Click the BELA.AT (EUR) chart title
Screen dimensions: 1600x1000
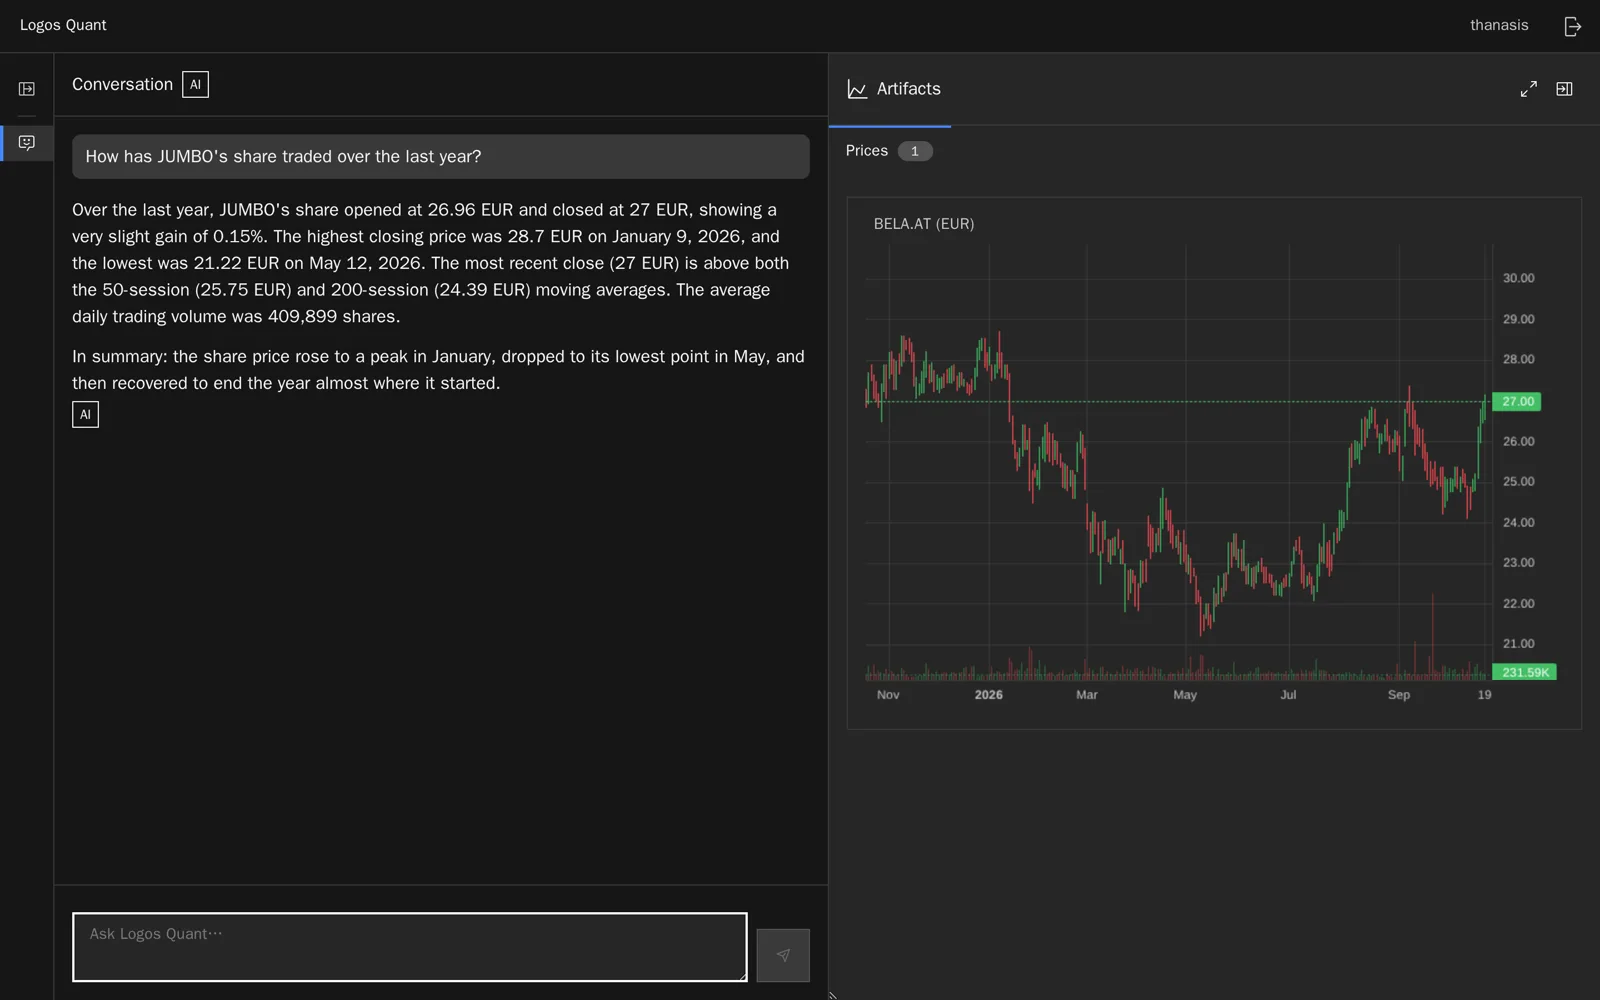point(923,224)
